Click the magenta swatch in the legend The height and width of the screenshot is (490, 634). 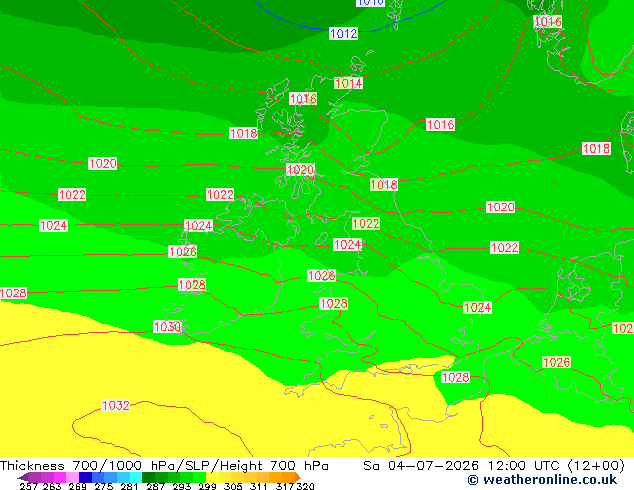[x=60, y=477]
